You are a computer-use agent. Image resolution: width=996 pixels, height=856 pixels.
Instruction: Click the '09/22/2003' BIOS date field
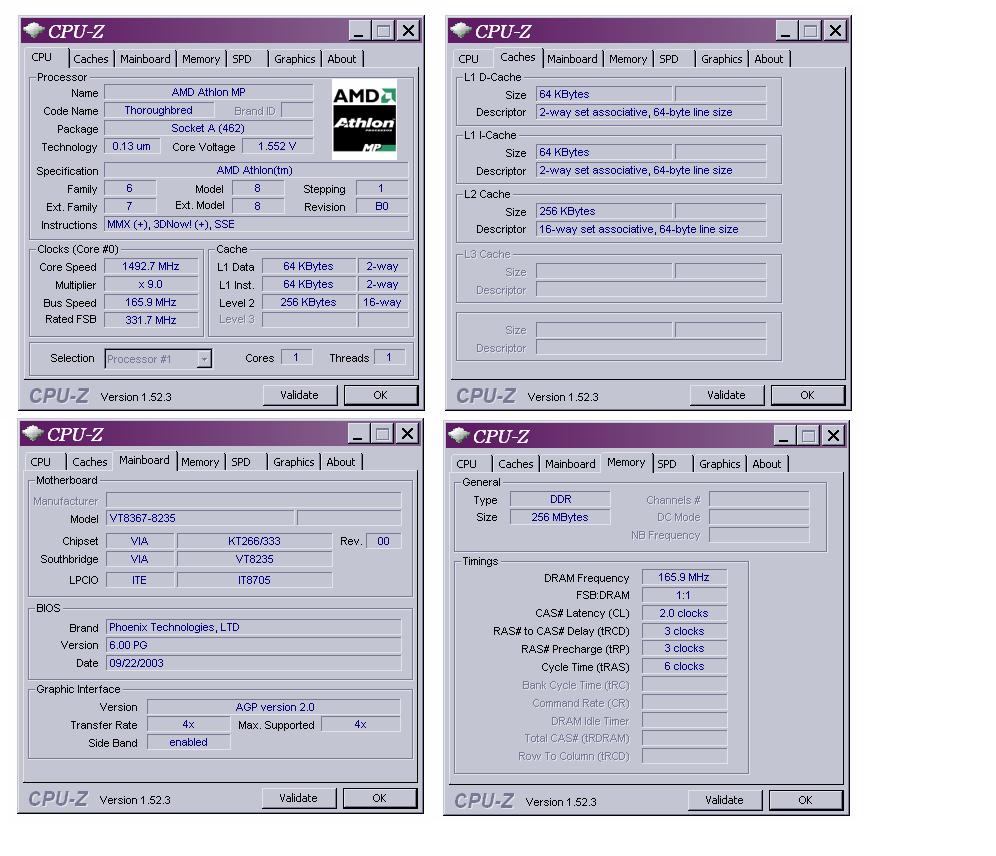pyautogui.click(x=253, y=663)
